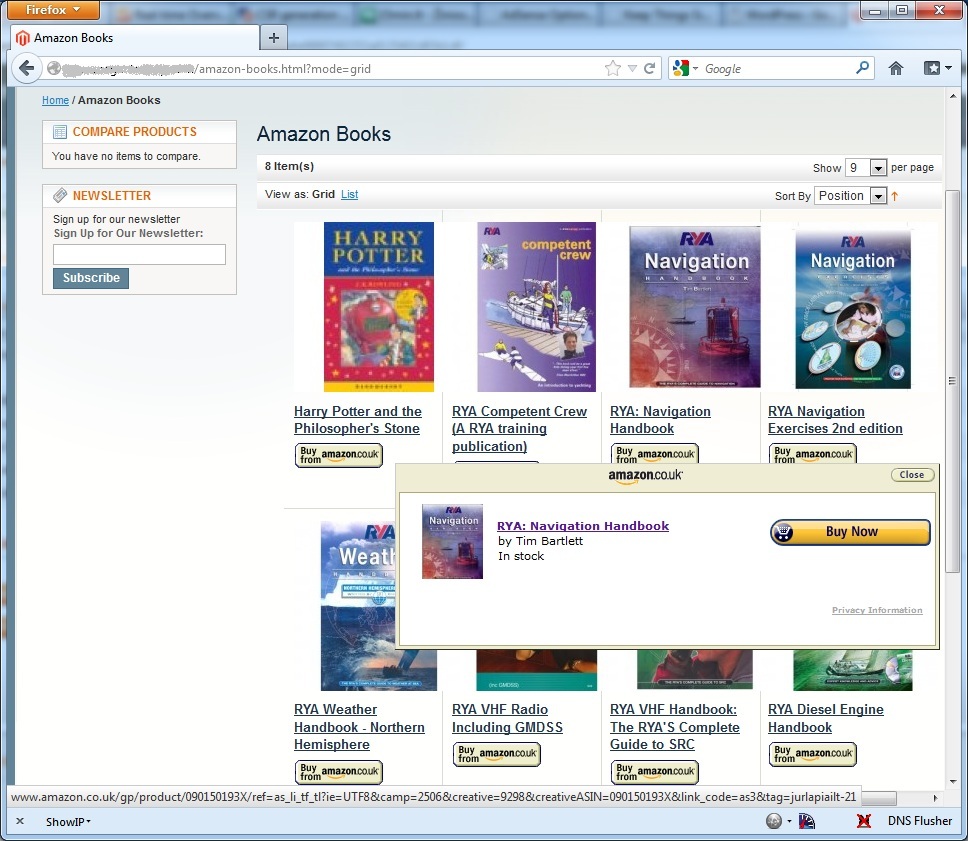This screenshot has width=968, height=841.
Task: Open the Firefox application menu
Action: tap(53, 10)
